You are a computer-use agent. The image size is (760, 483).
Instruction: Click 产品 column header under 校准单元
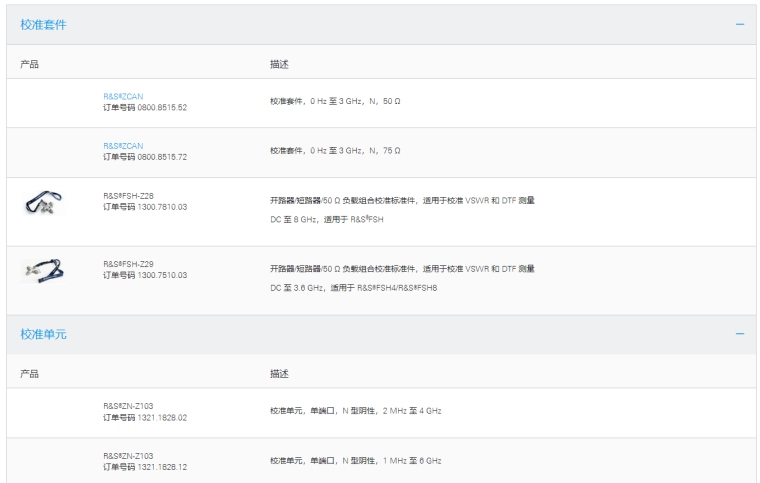pos(30,373)
